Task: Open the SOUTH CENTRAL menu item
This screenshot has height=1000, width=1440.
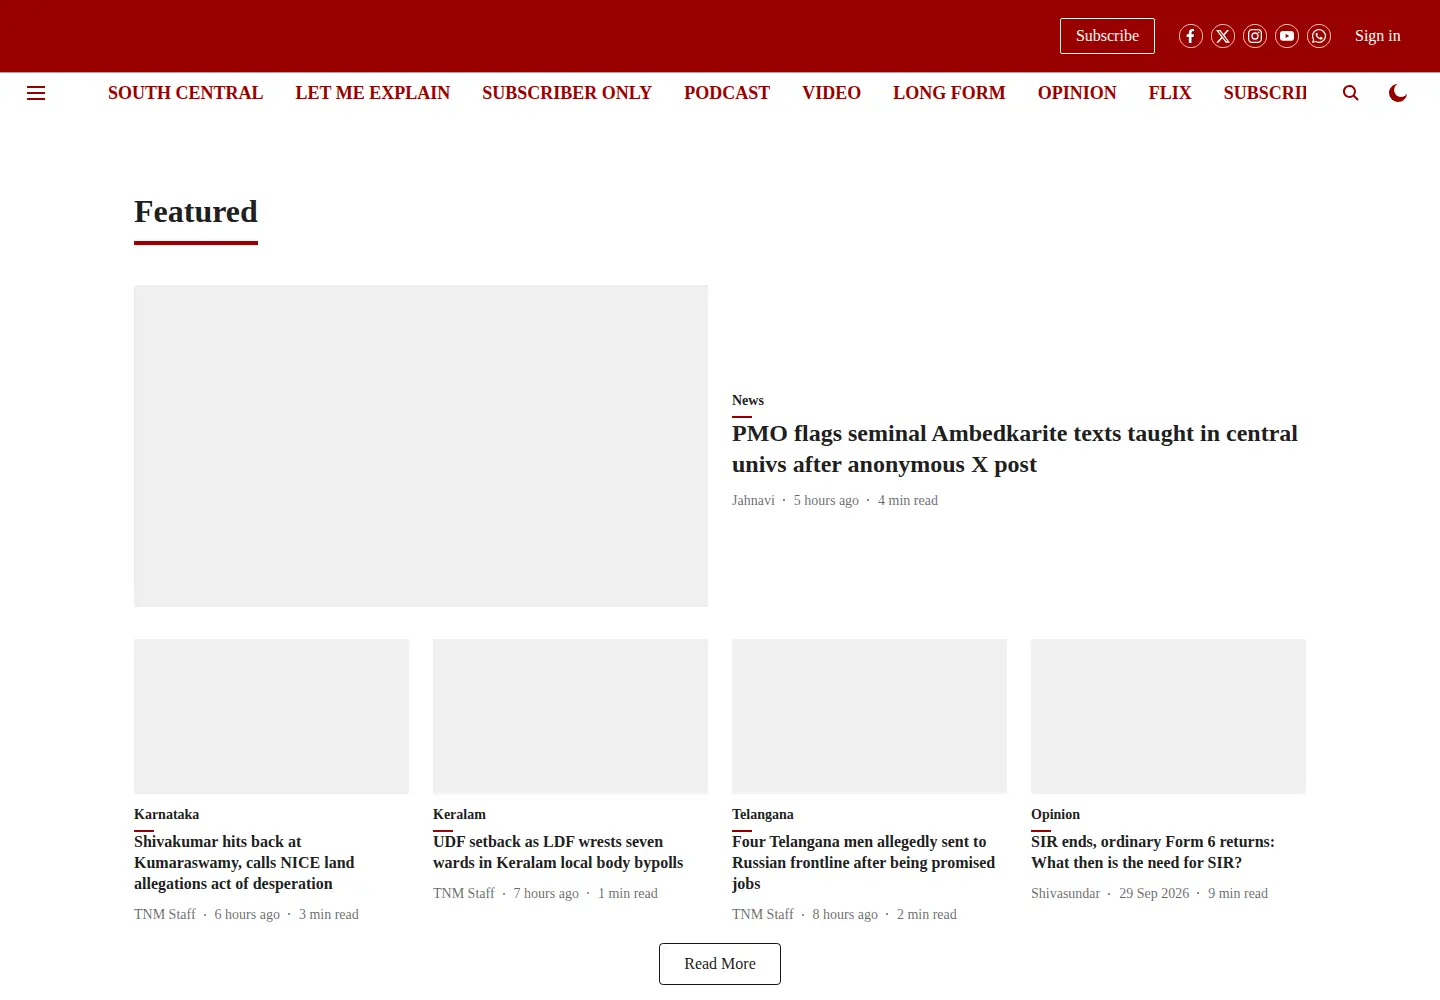Action: tap(185, 93)
